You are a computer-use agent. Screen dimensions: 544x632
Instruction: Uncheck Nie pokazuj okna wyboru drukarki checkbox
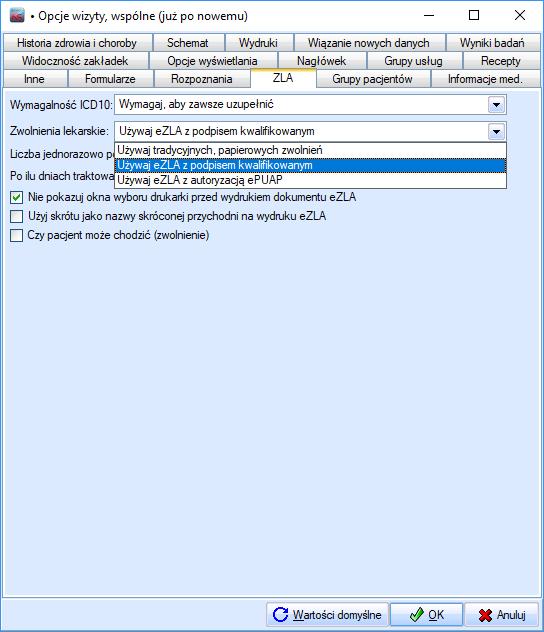(x=17, y=198)
